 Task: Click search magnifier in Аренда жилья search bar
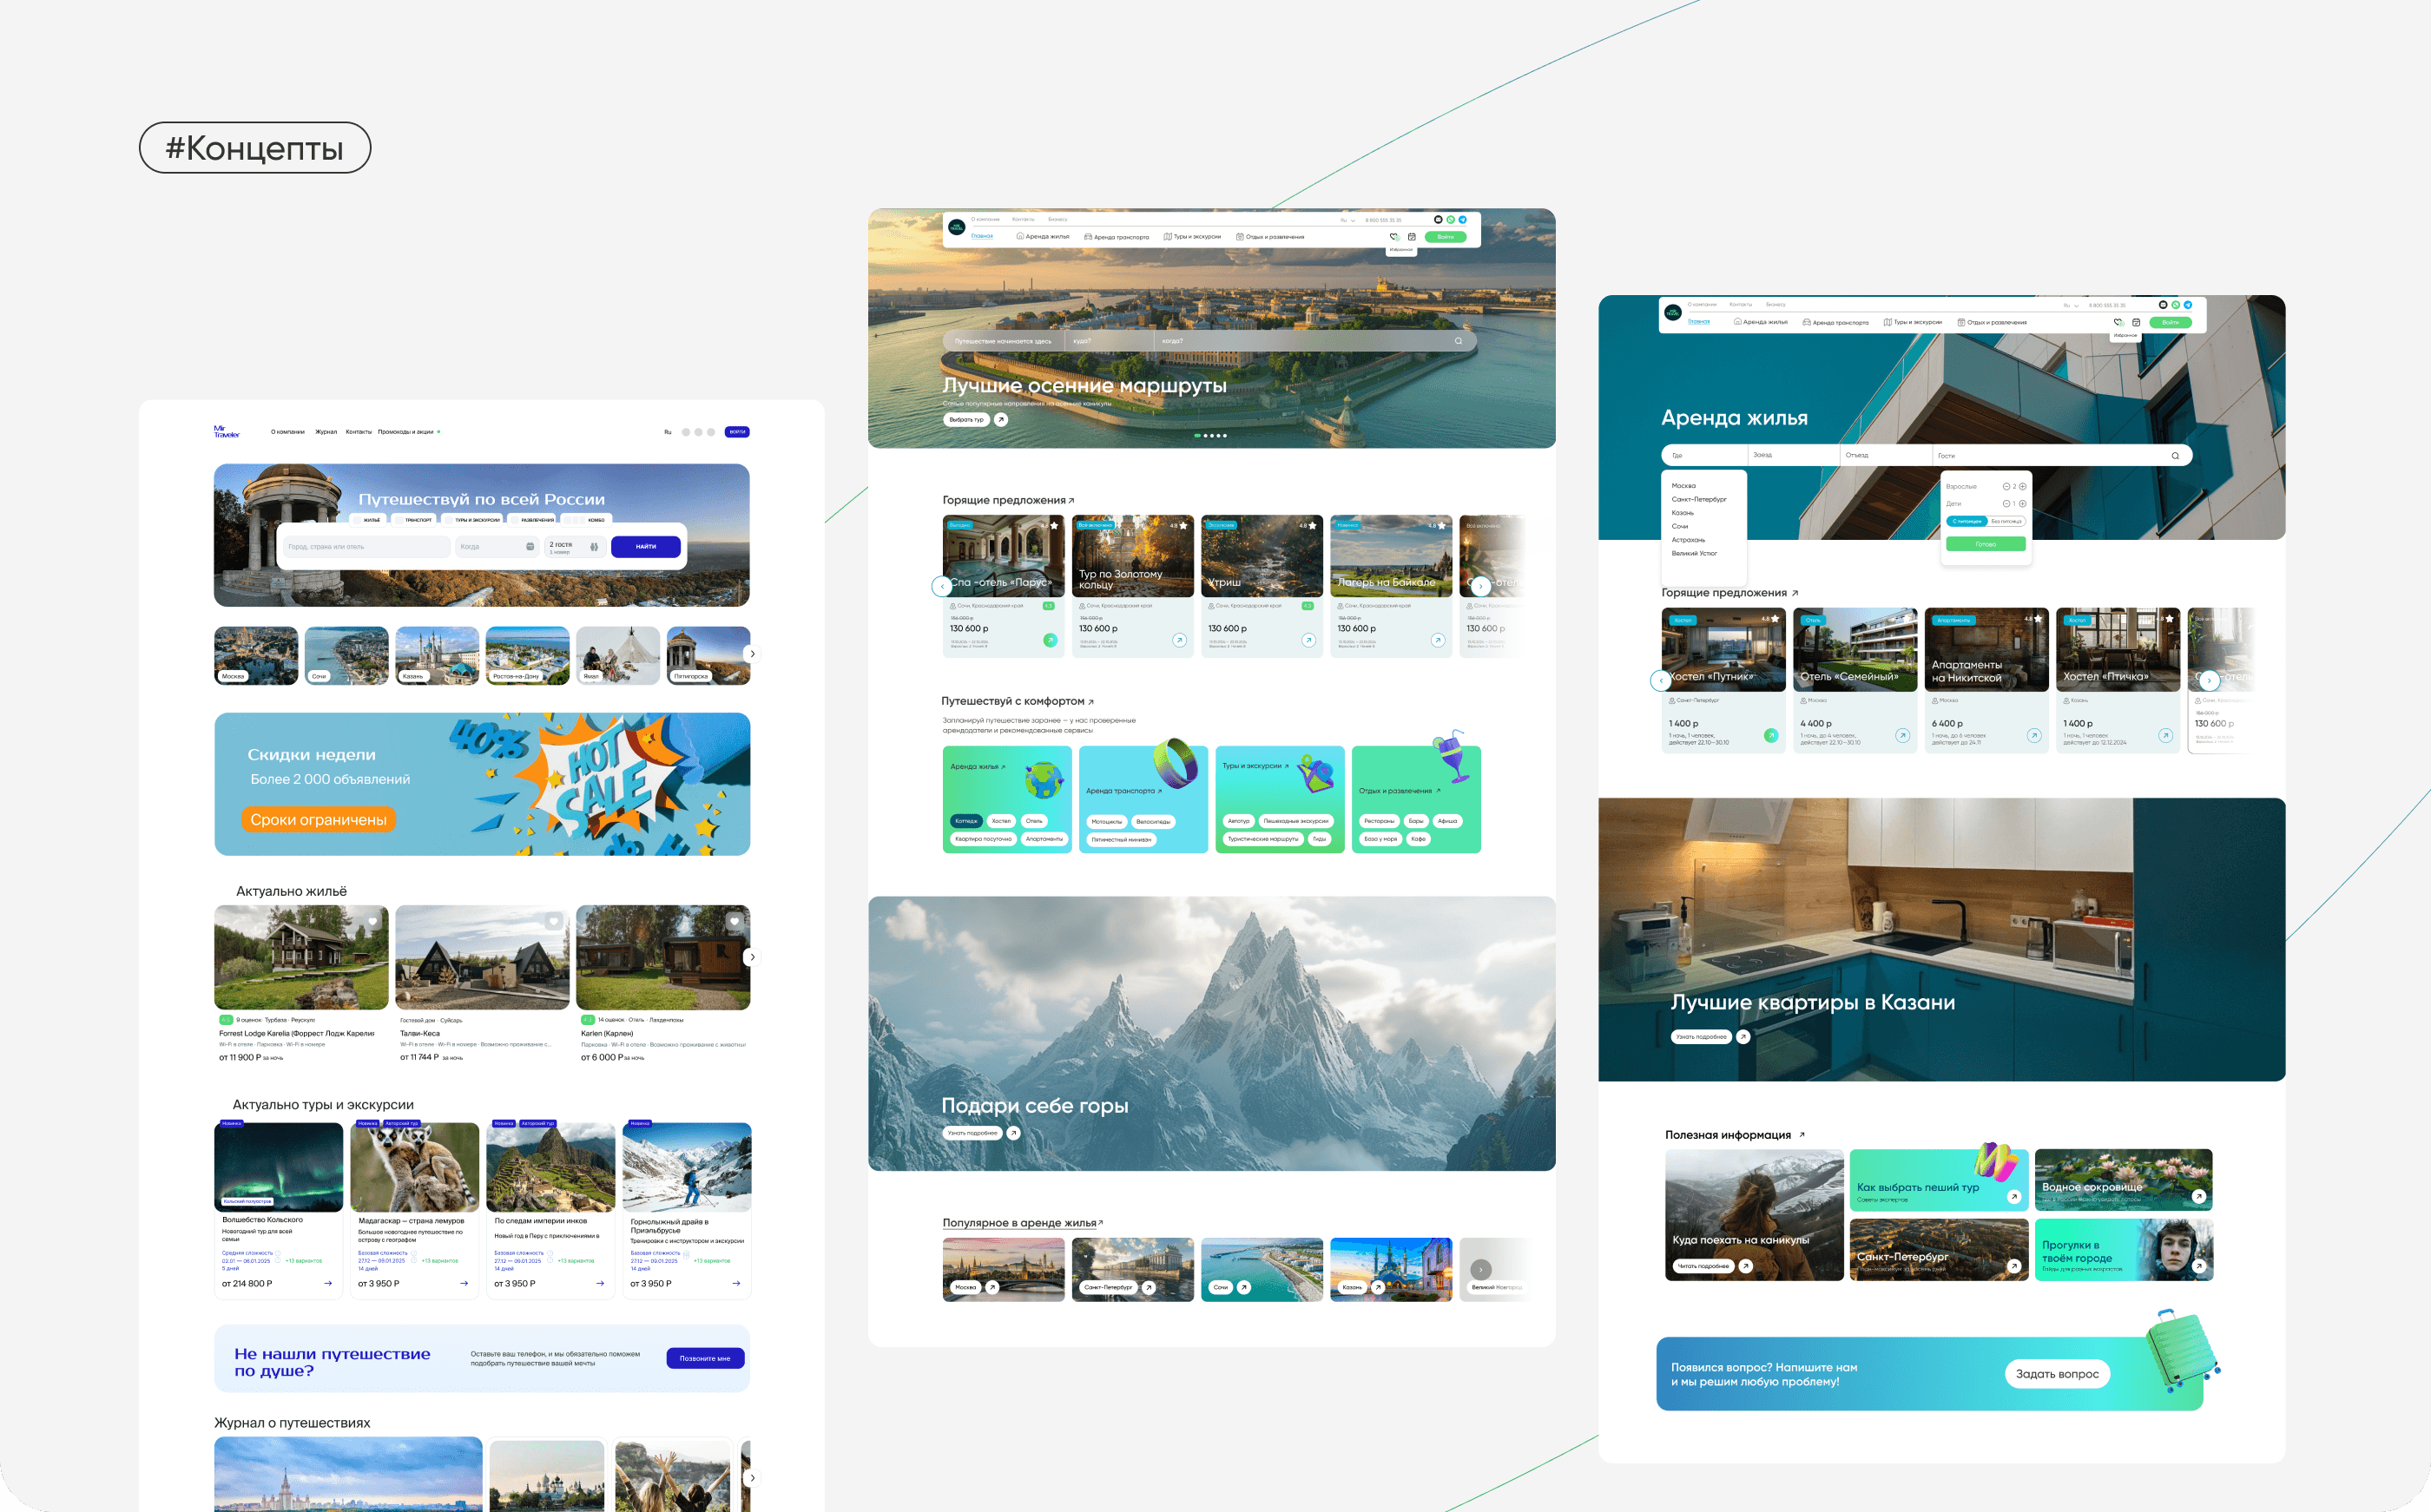click(2174, 456)
